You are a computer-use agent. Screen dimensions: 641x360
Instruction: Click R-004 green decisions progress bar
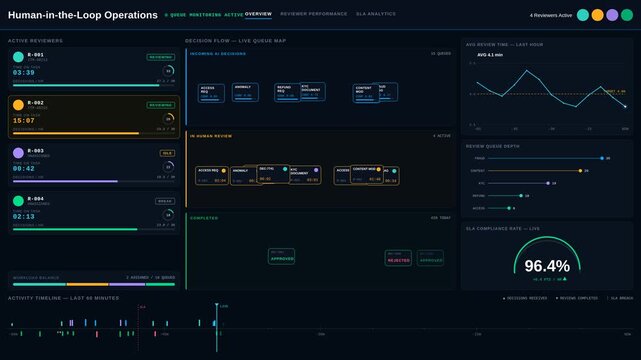point(94,229)
